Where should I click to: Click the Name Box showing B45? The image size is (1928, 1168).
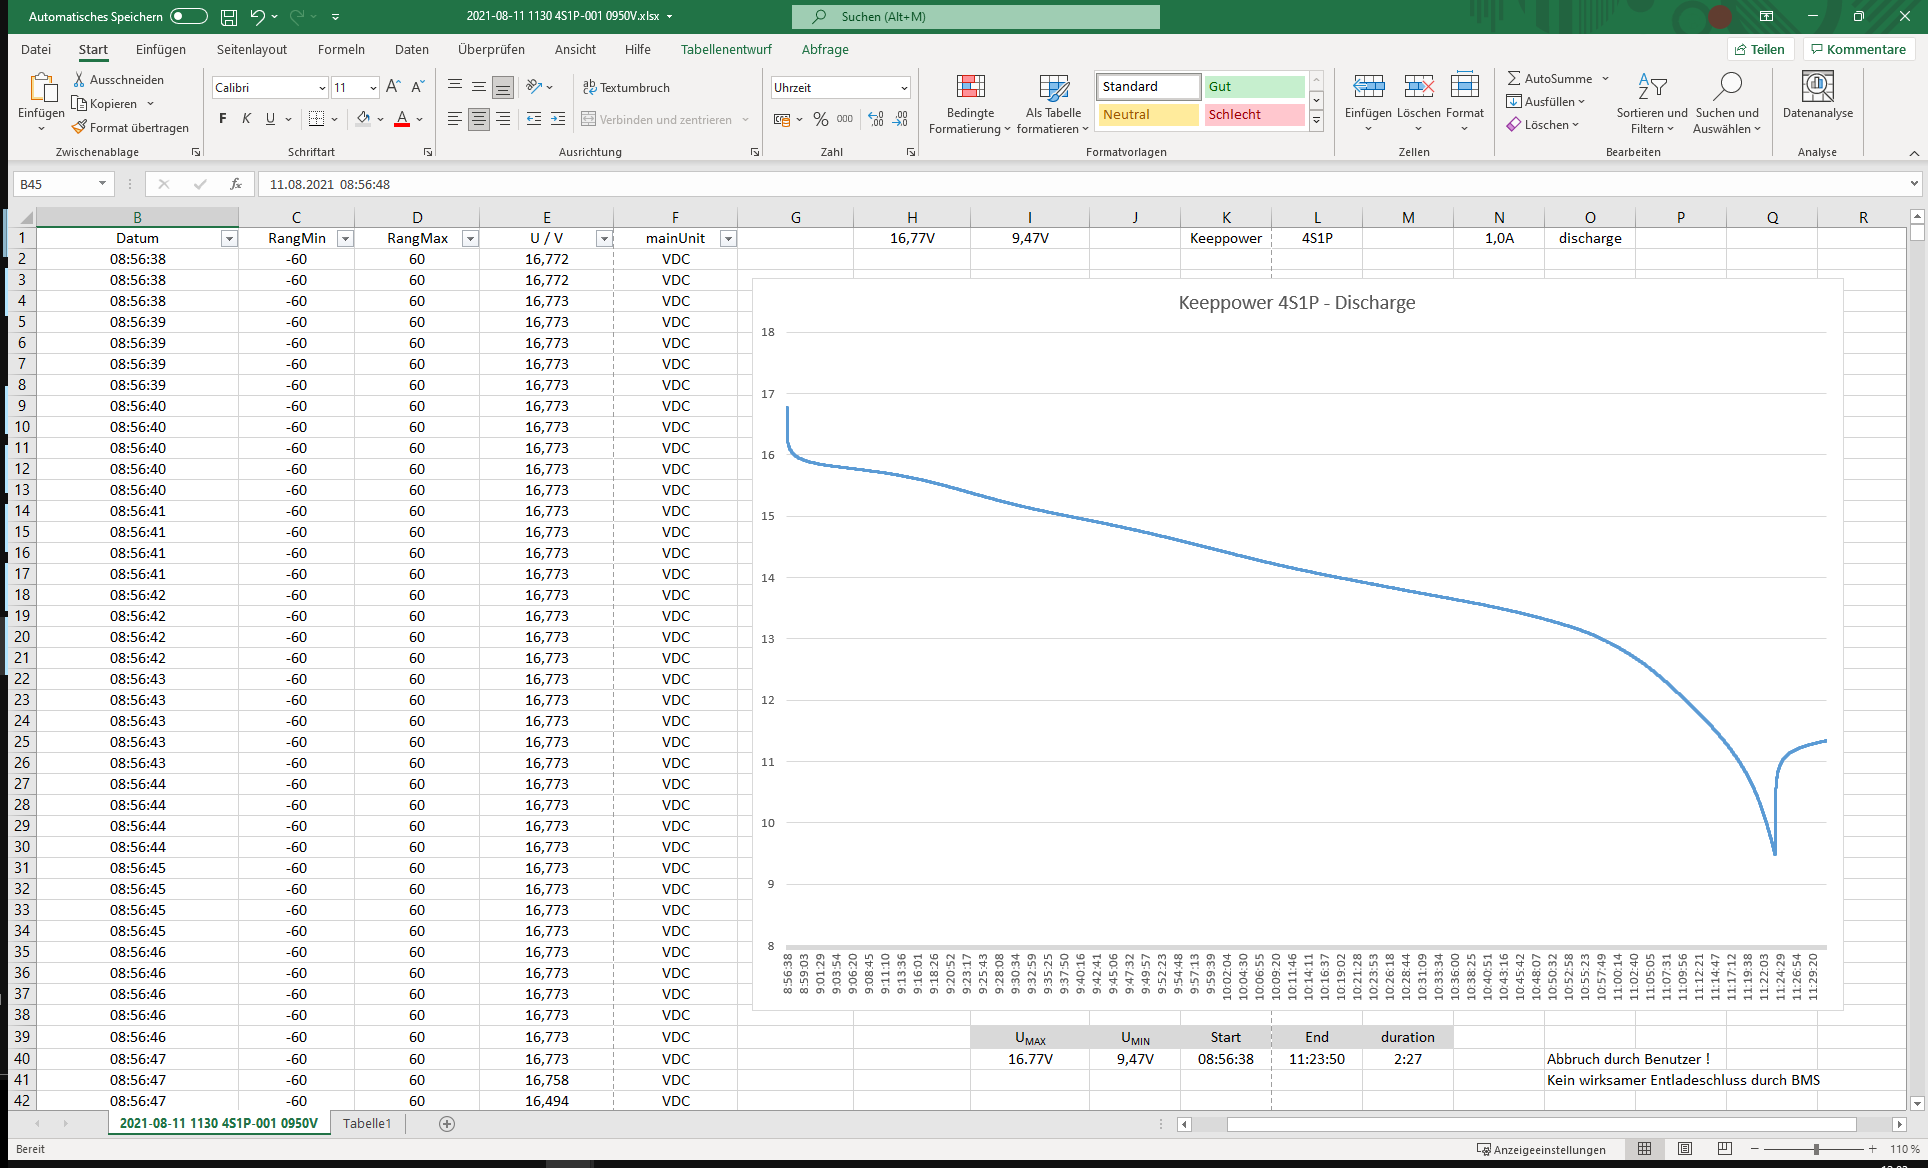63,184
